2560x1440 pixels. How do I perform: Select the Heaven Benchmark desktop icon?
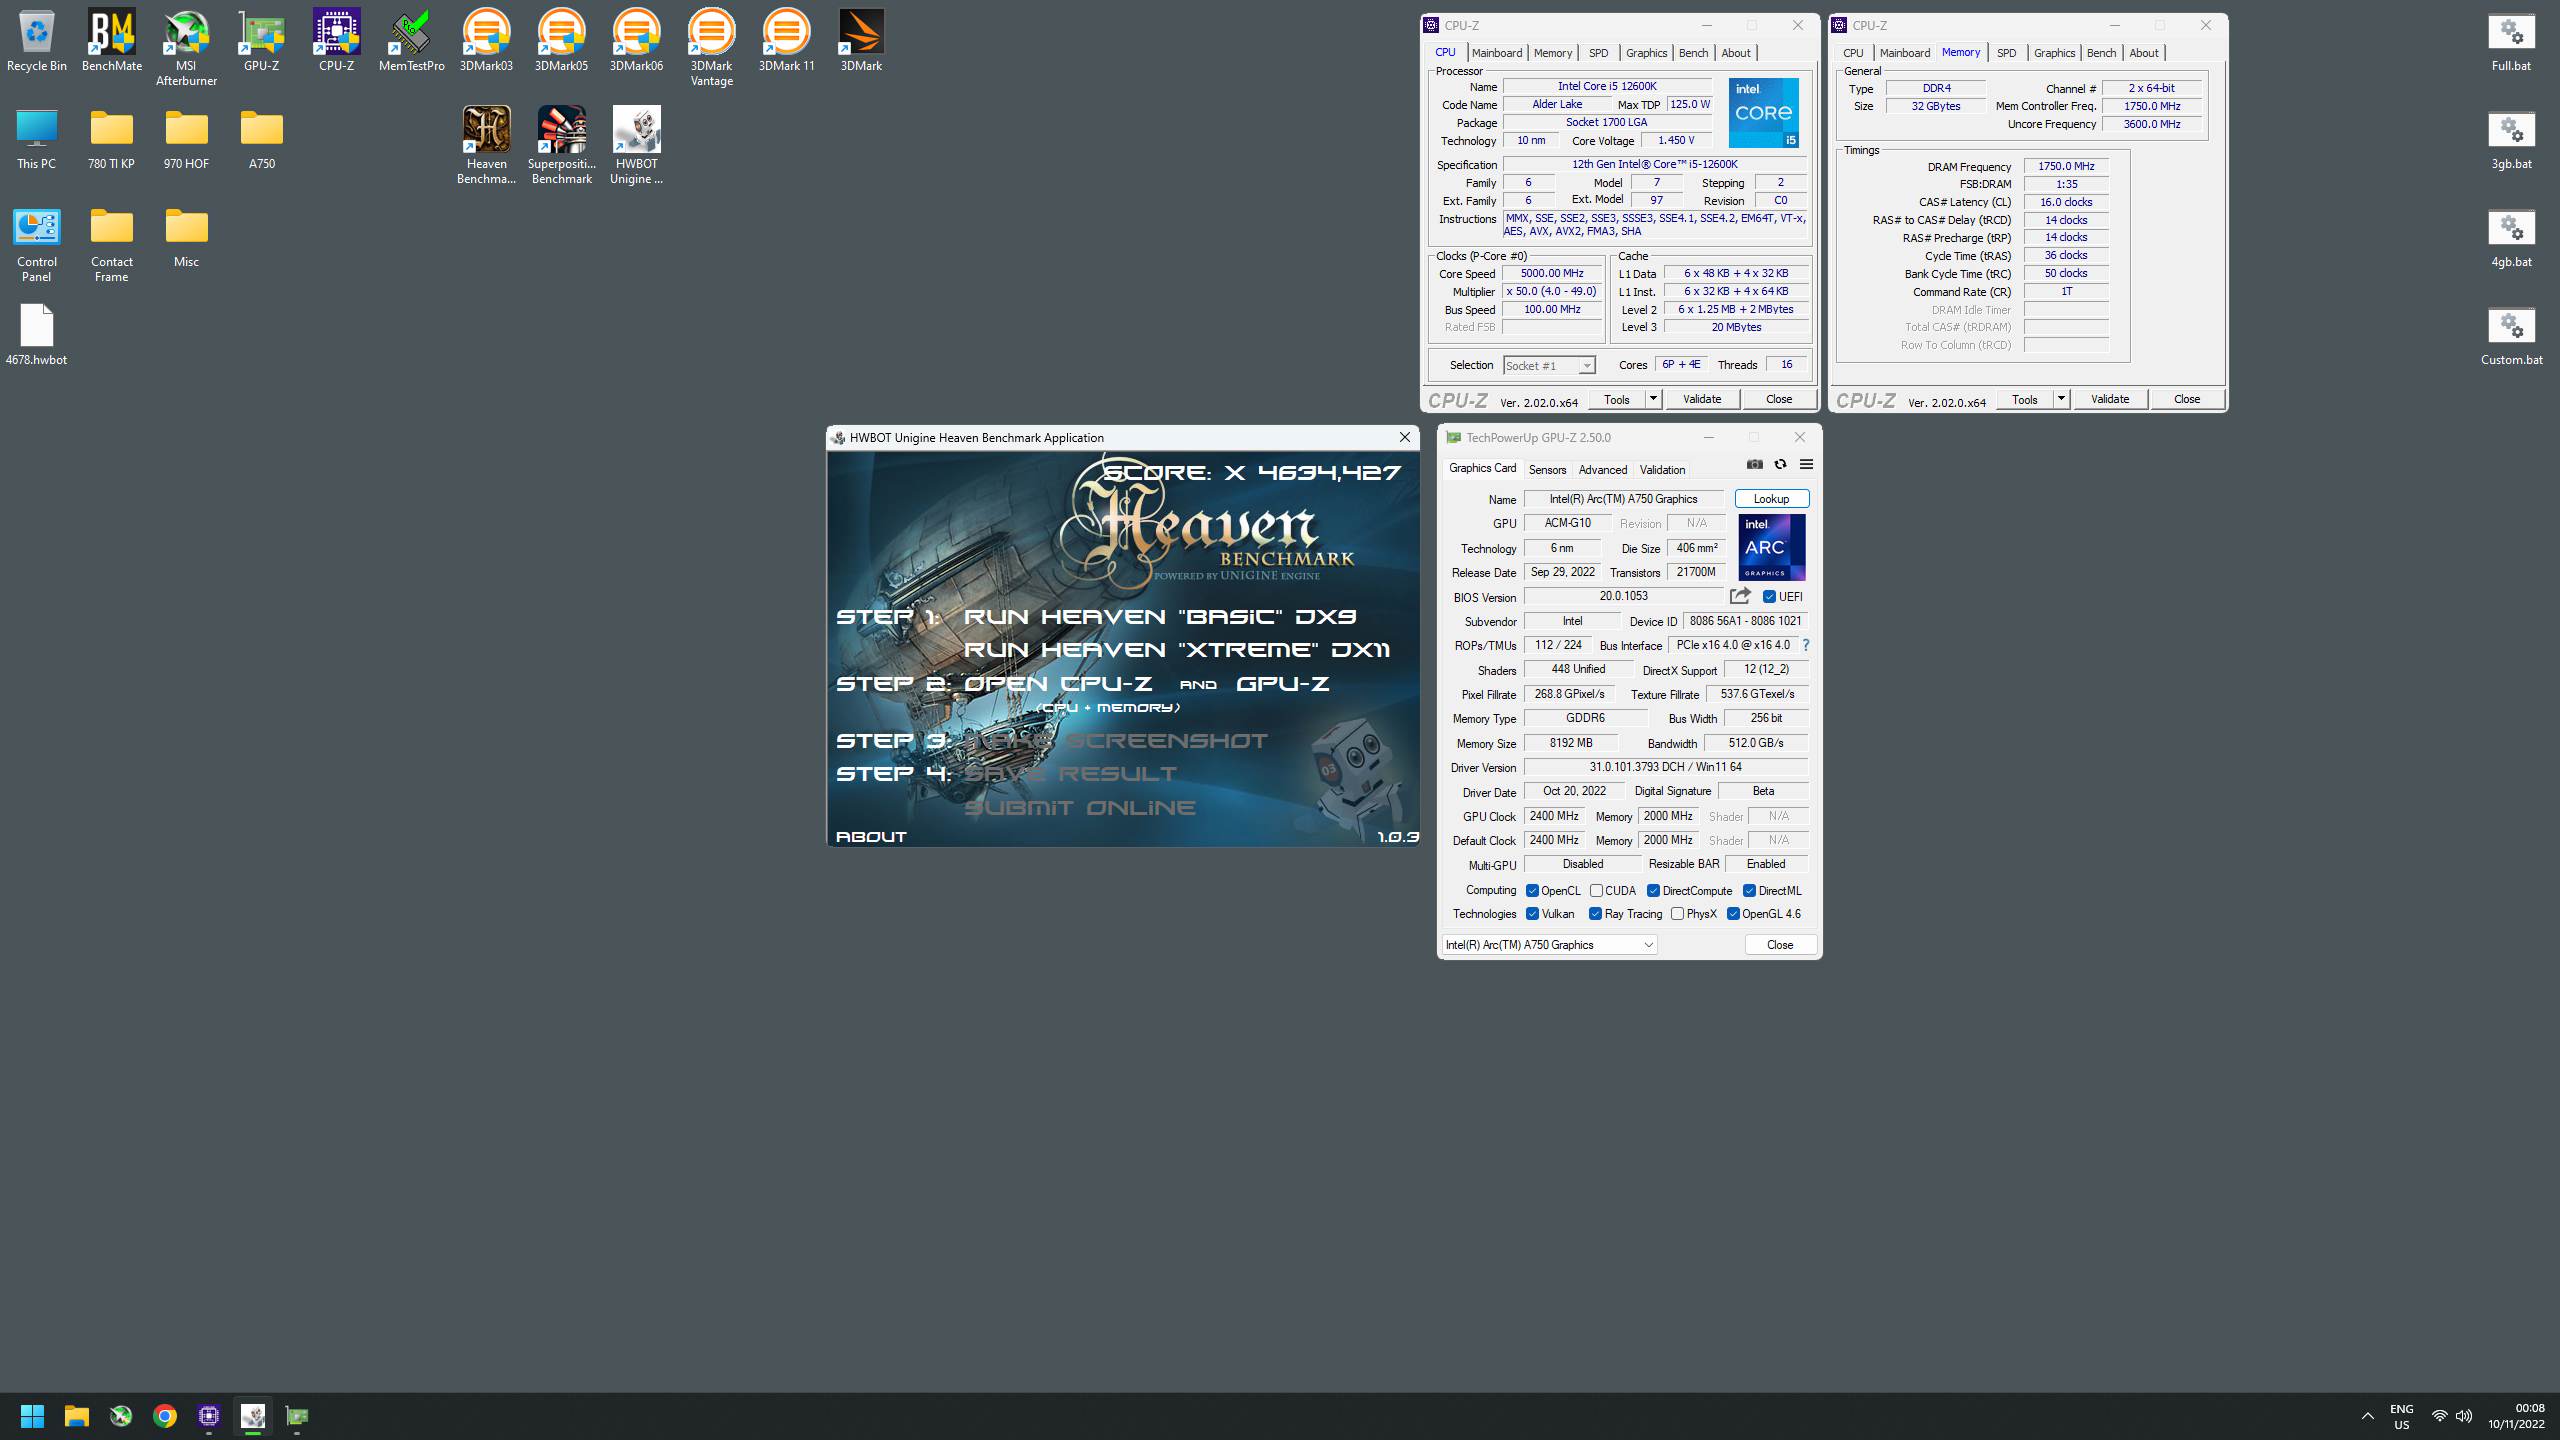click(x=486, y=146)
